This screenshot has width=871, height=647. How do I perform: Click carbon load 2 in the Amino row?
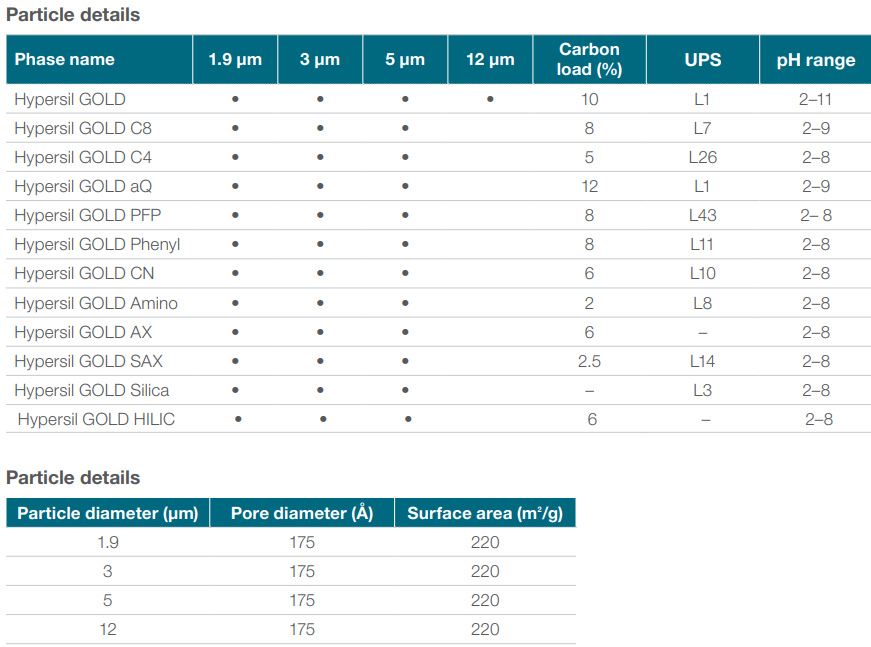589,303
